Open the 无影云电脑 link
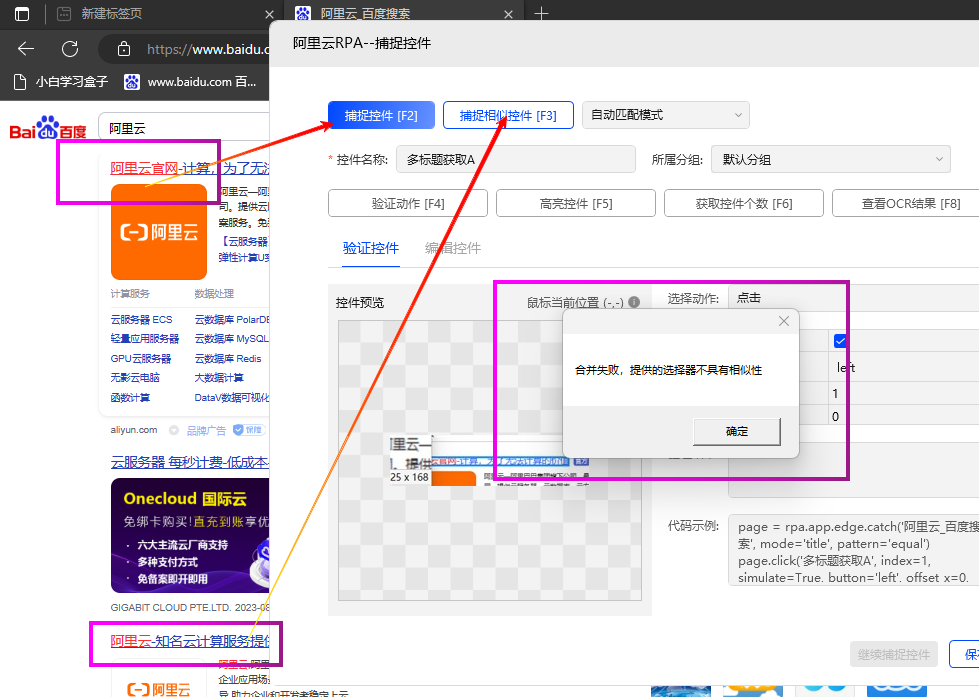The image size is (979, 697). (x=135, y=378)
